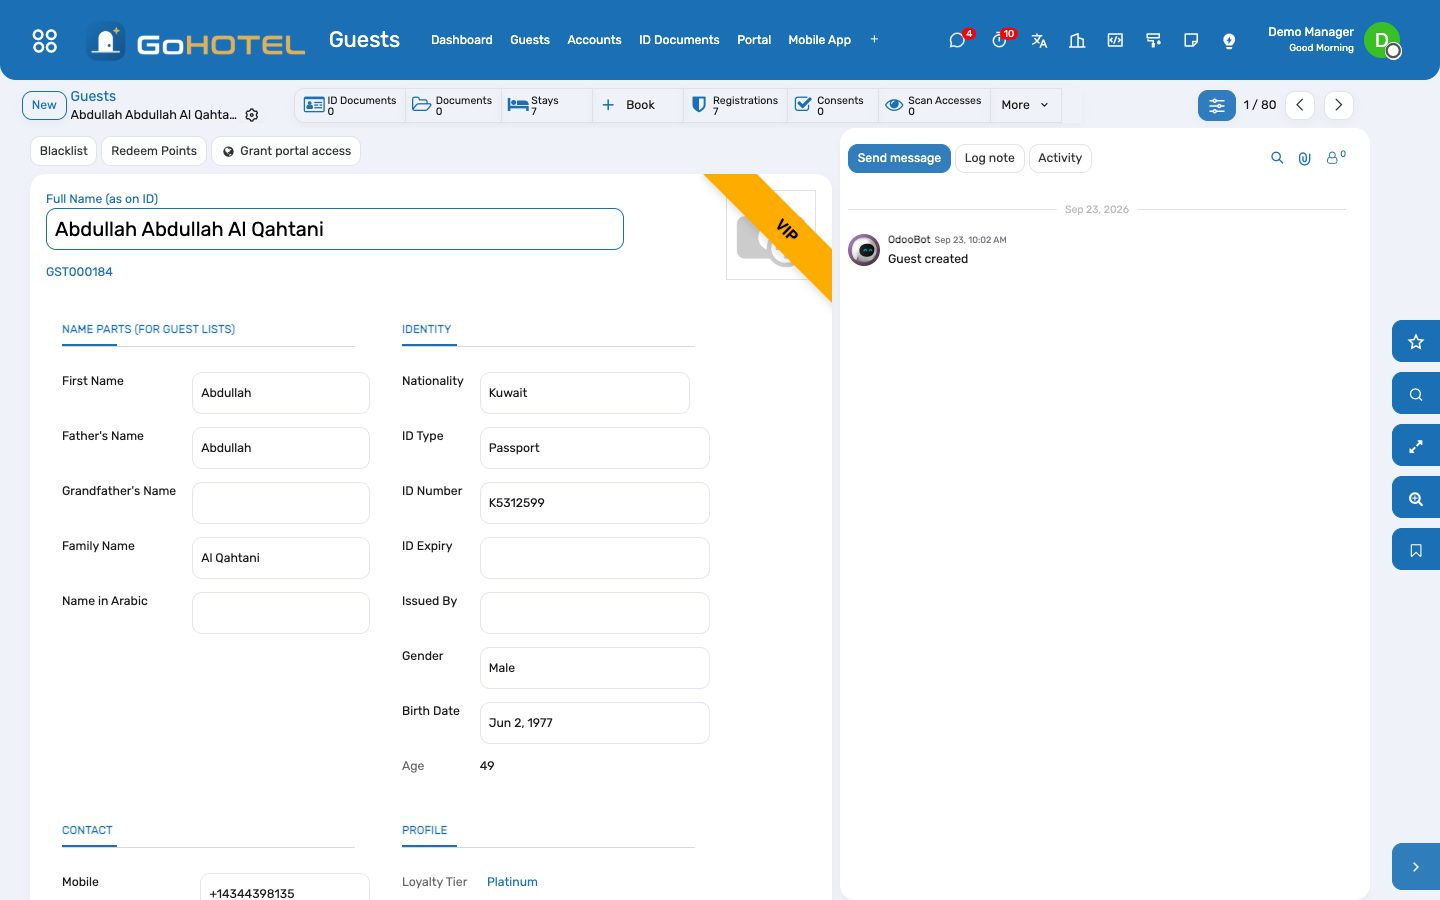Open the apps grid menu icon

click(45, 40)
